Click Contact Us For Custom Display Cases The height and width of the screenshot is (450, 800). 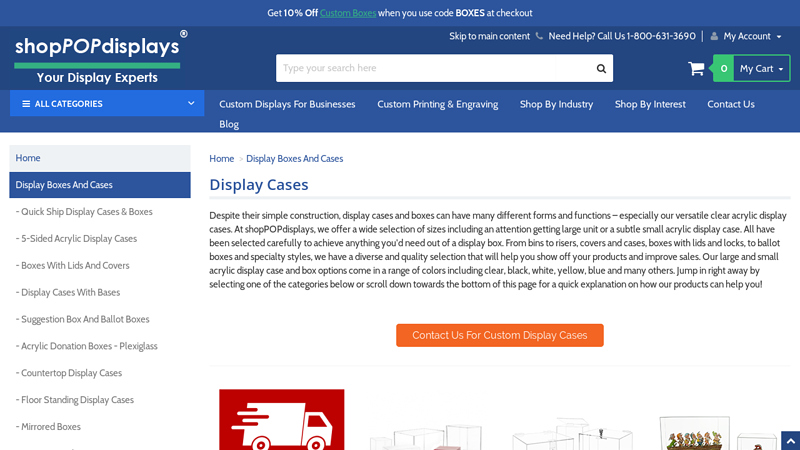pos(499,335)
